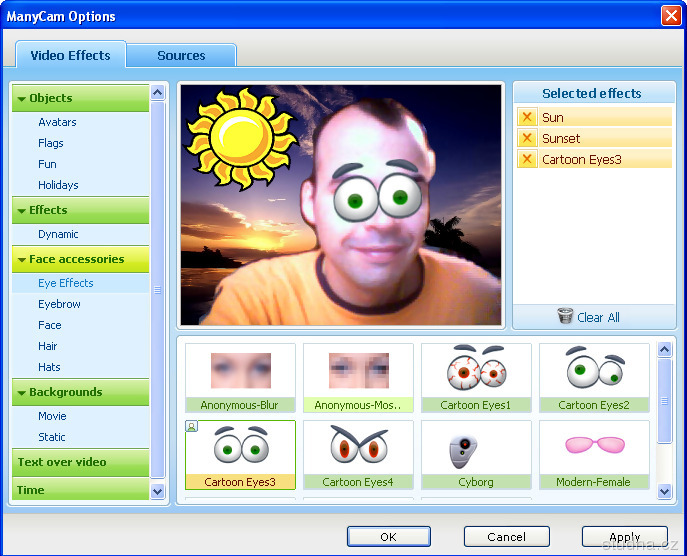Click the small person badge on Cartoon Eyes3 thumbnail
This screenshot has height=556, width=687.
point(191,426)
